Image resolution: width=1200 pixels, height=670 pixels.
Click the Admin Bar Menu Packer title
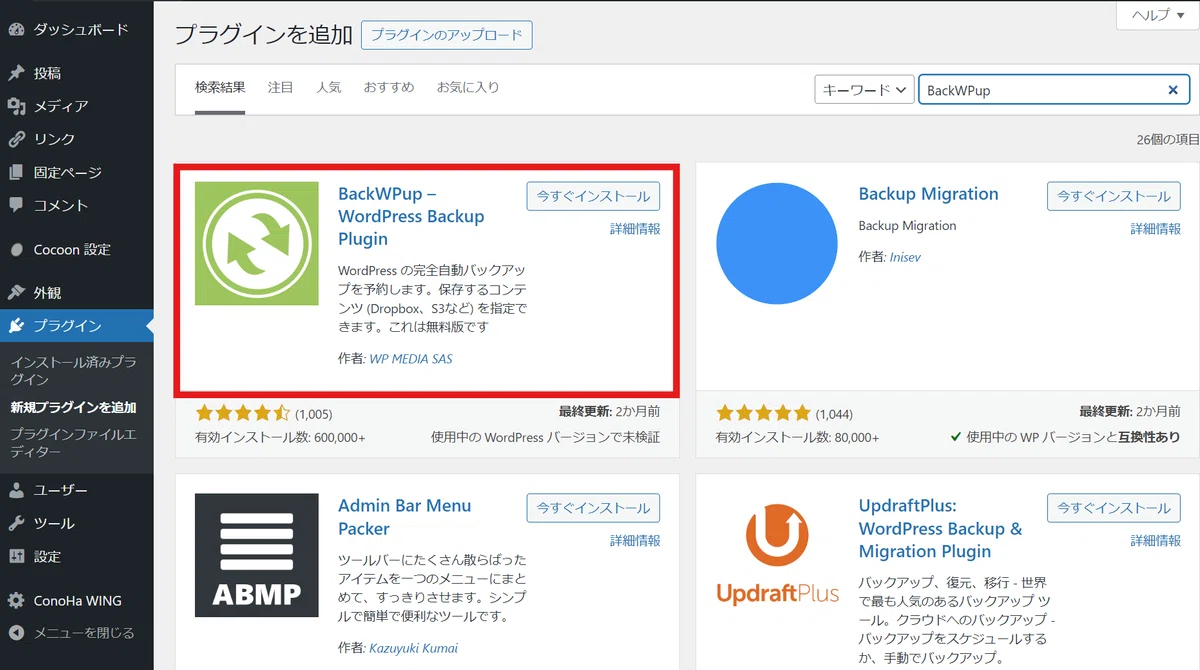tap(404, 517)
